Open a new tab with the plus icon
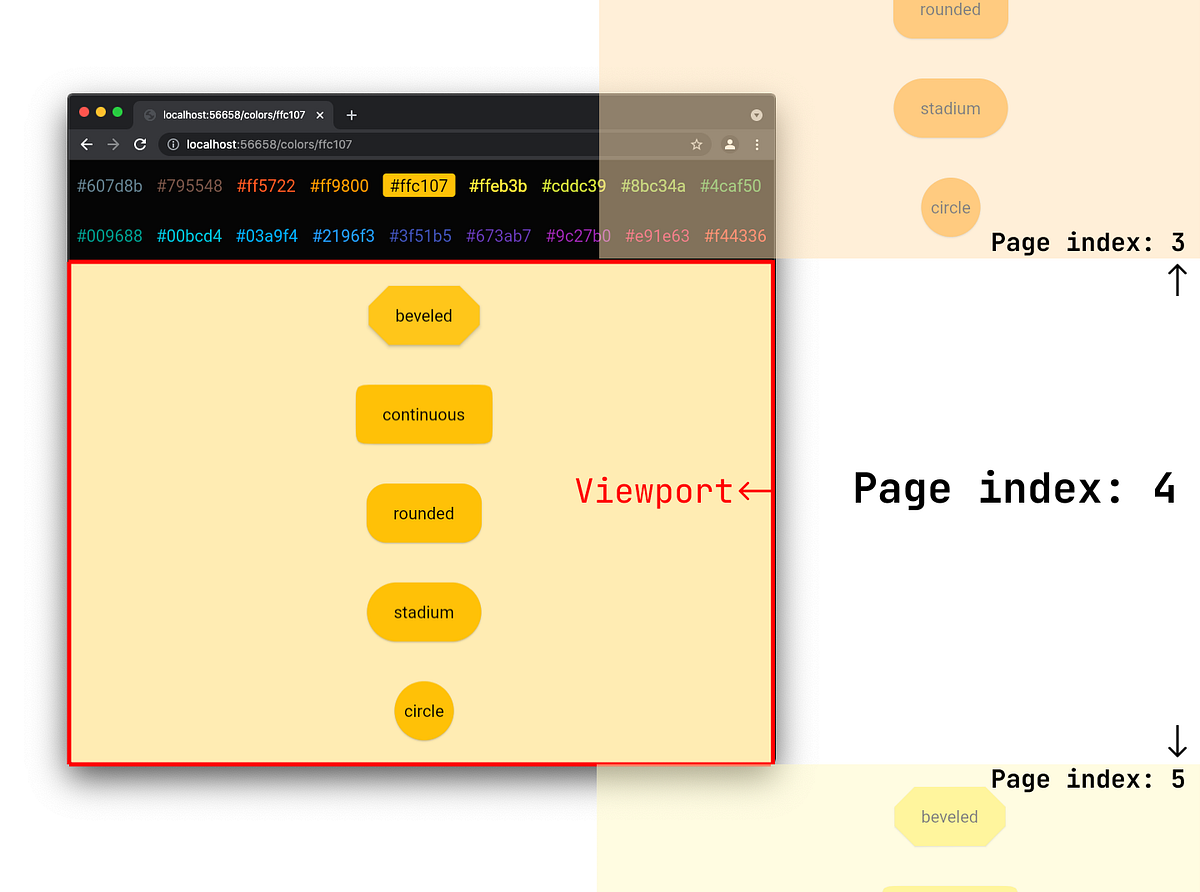 [351, 115]
